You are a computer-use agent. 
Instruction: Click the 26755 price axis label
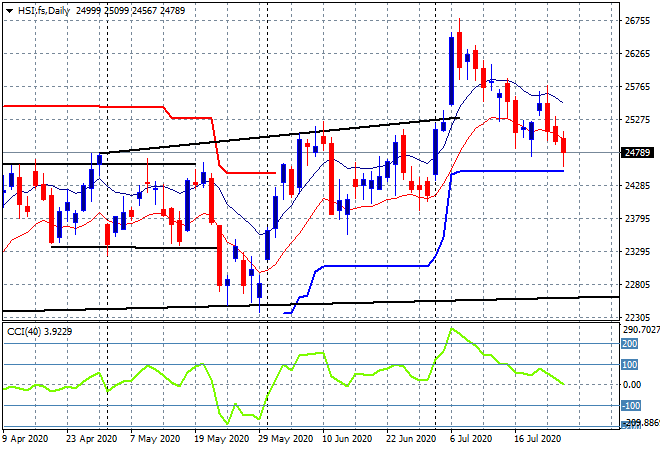pos(637,21)
